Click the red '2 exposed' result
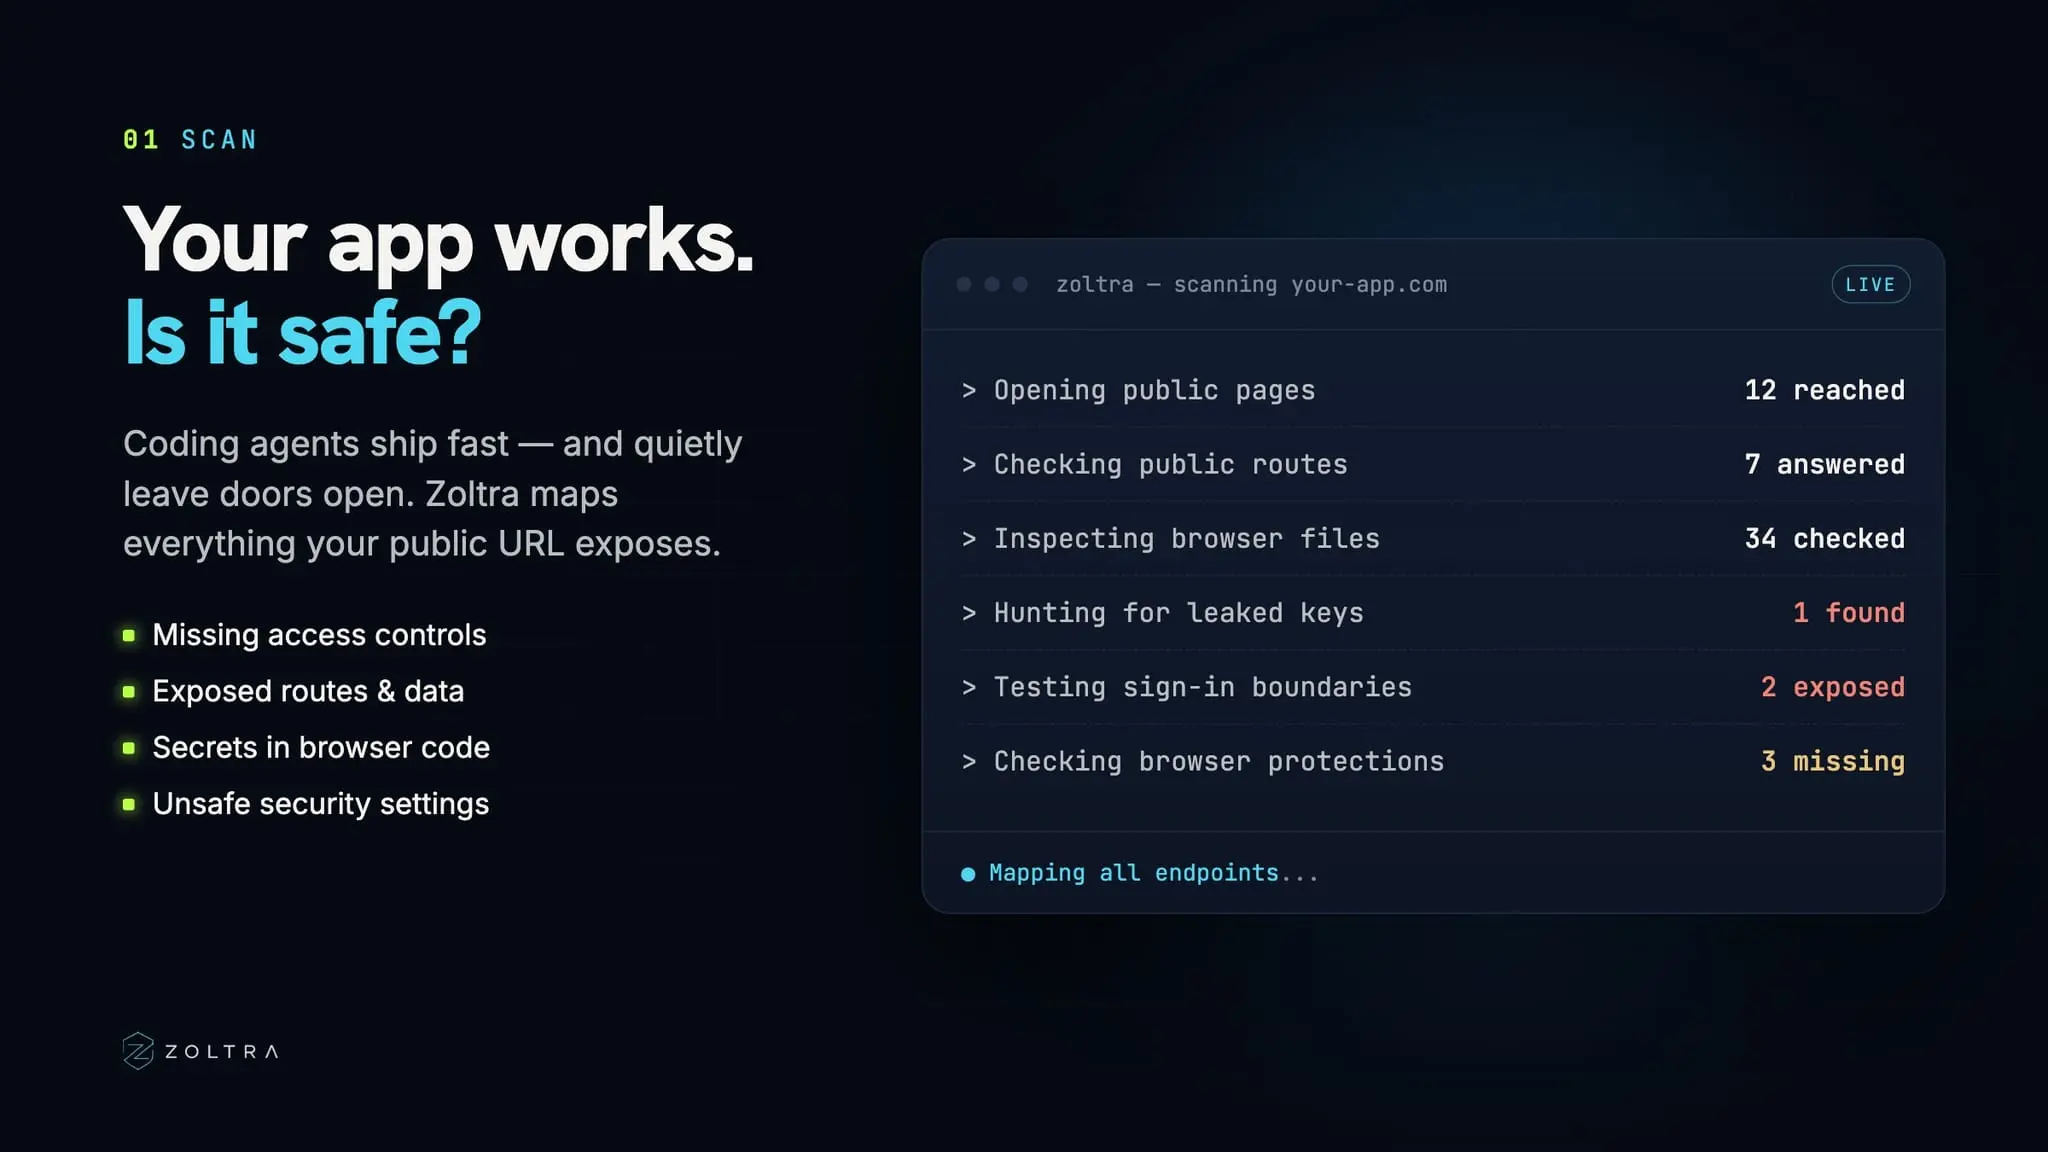 click(x=1832, y=687)
